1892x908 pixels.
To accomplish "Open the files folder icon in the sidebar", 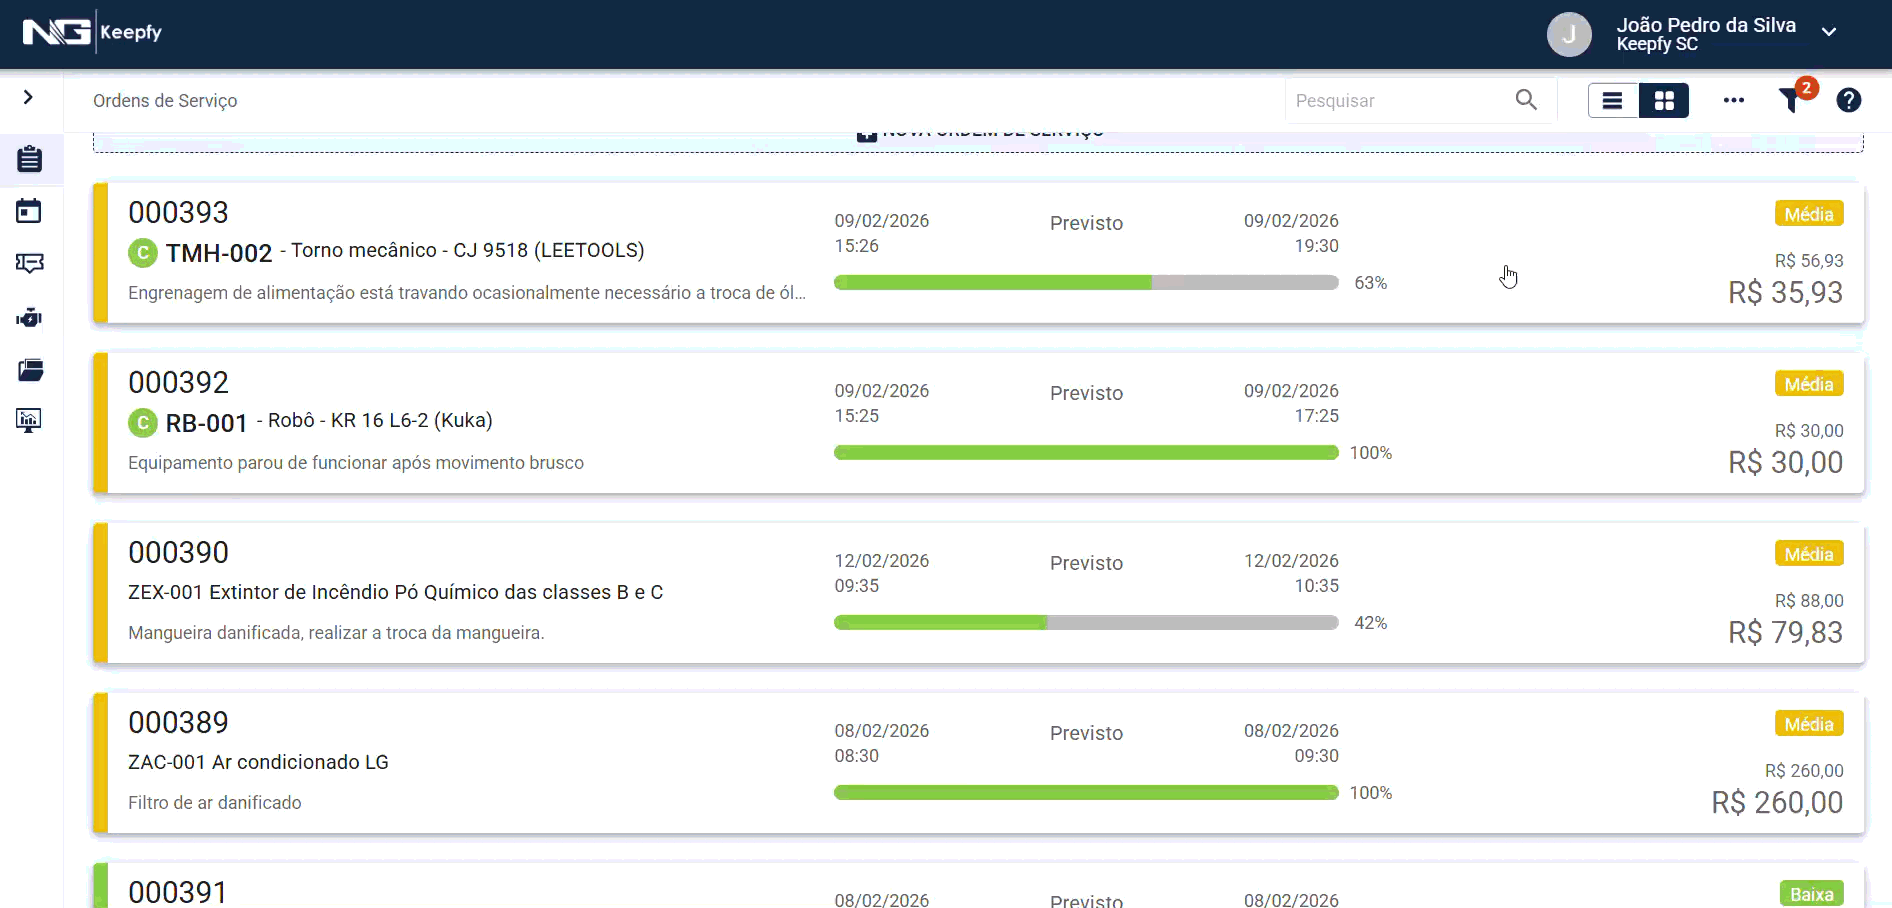I will 29,370.
